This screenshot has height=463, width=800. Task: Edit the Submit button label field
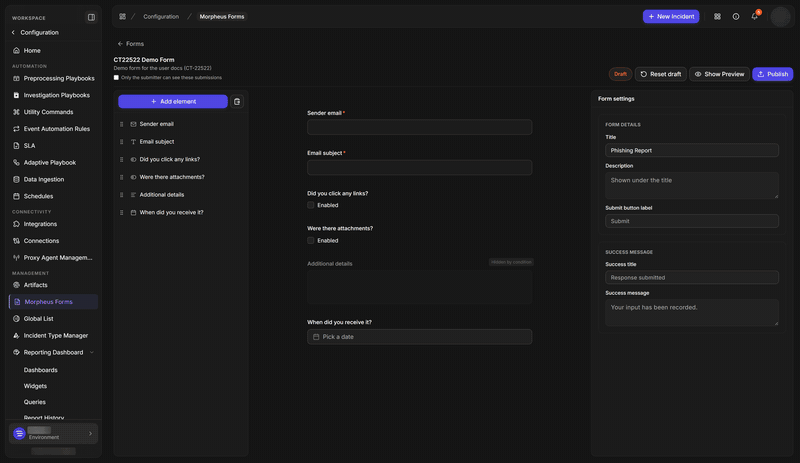pyautogui.click(x=692, y=221)
